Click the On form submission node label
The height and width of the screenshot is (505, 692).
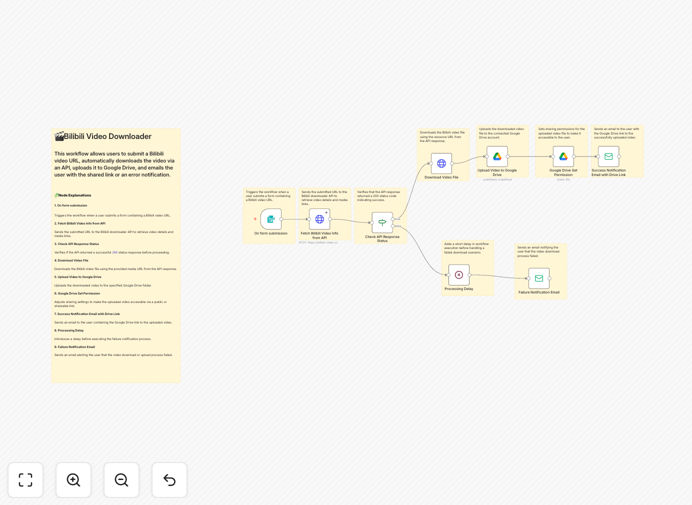[271, 233]
